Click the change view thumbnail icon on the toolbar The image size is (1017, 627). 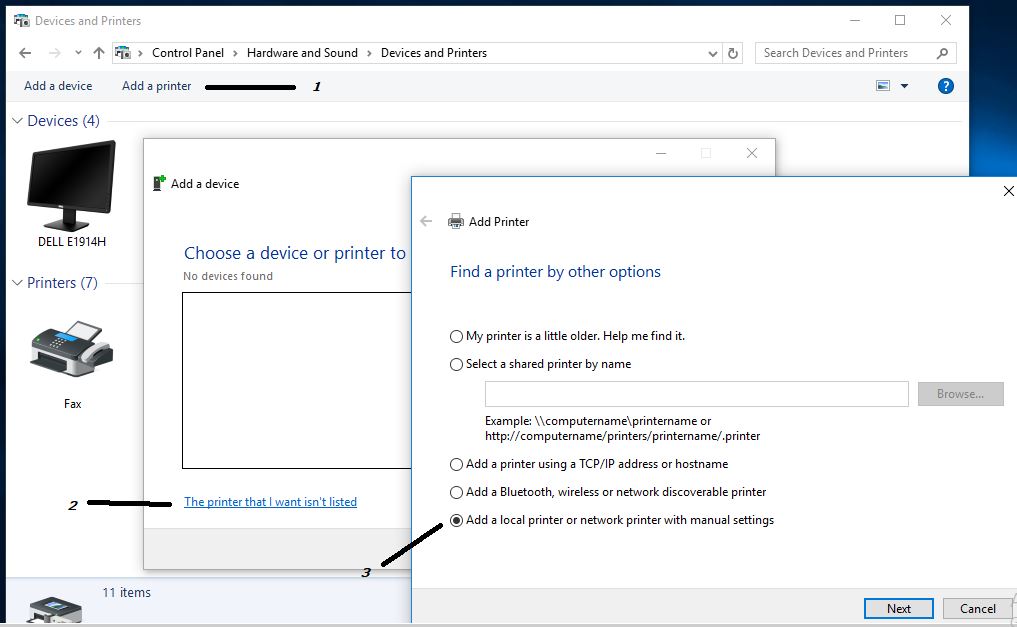[x=885, y=85]
